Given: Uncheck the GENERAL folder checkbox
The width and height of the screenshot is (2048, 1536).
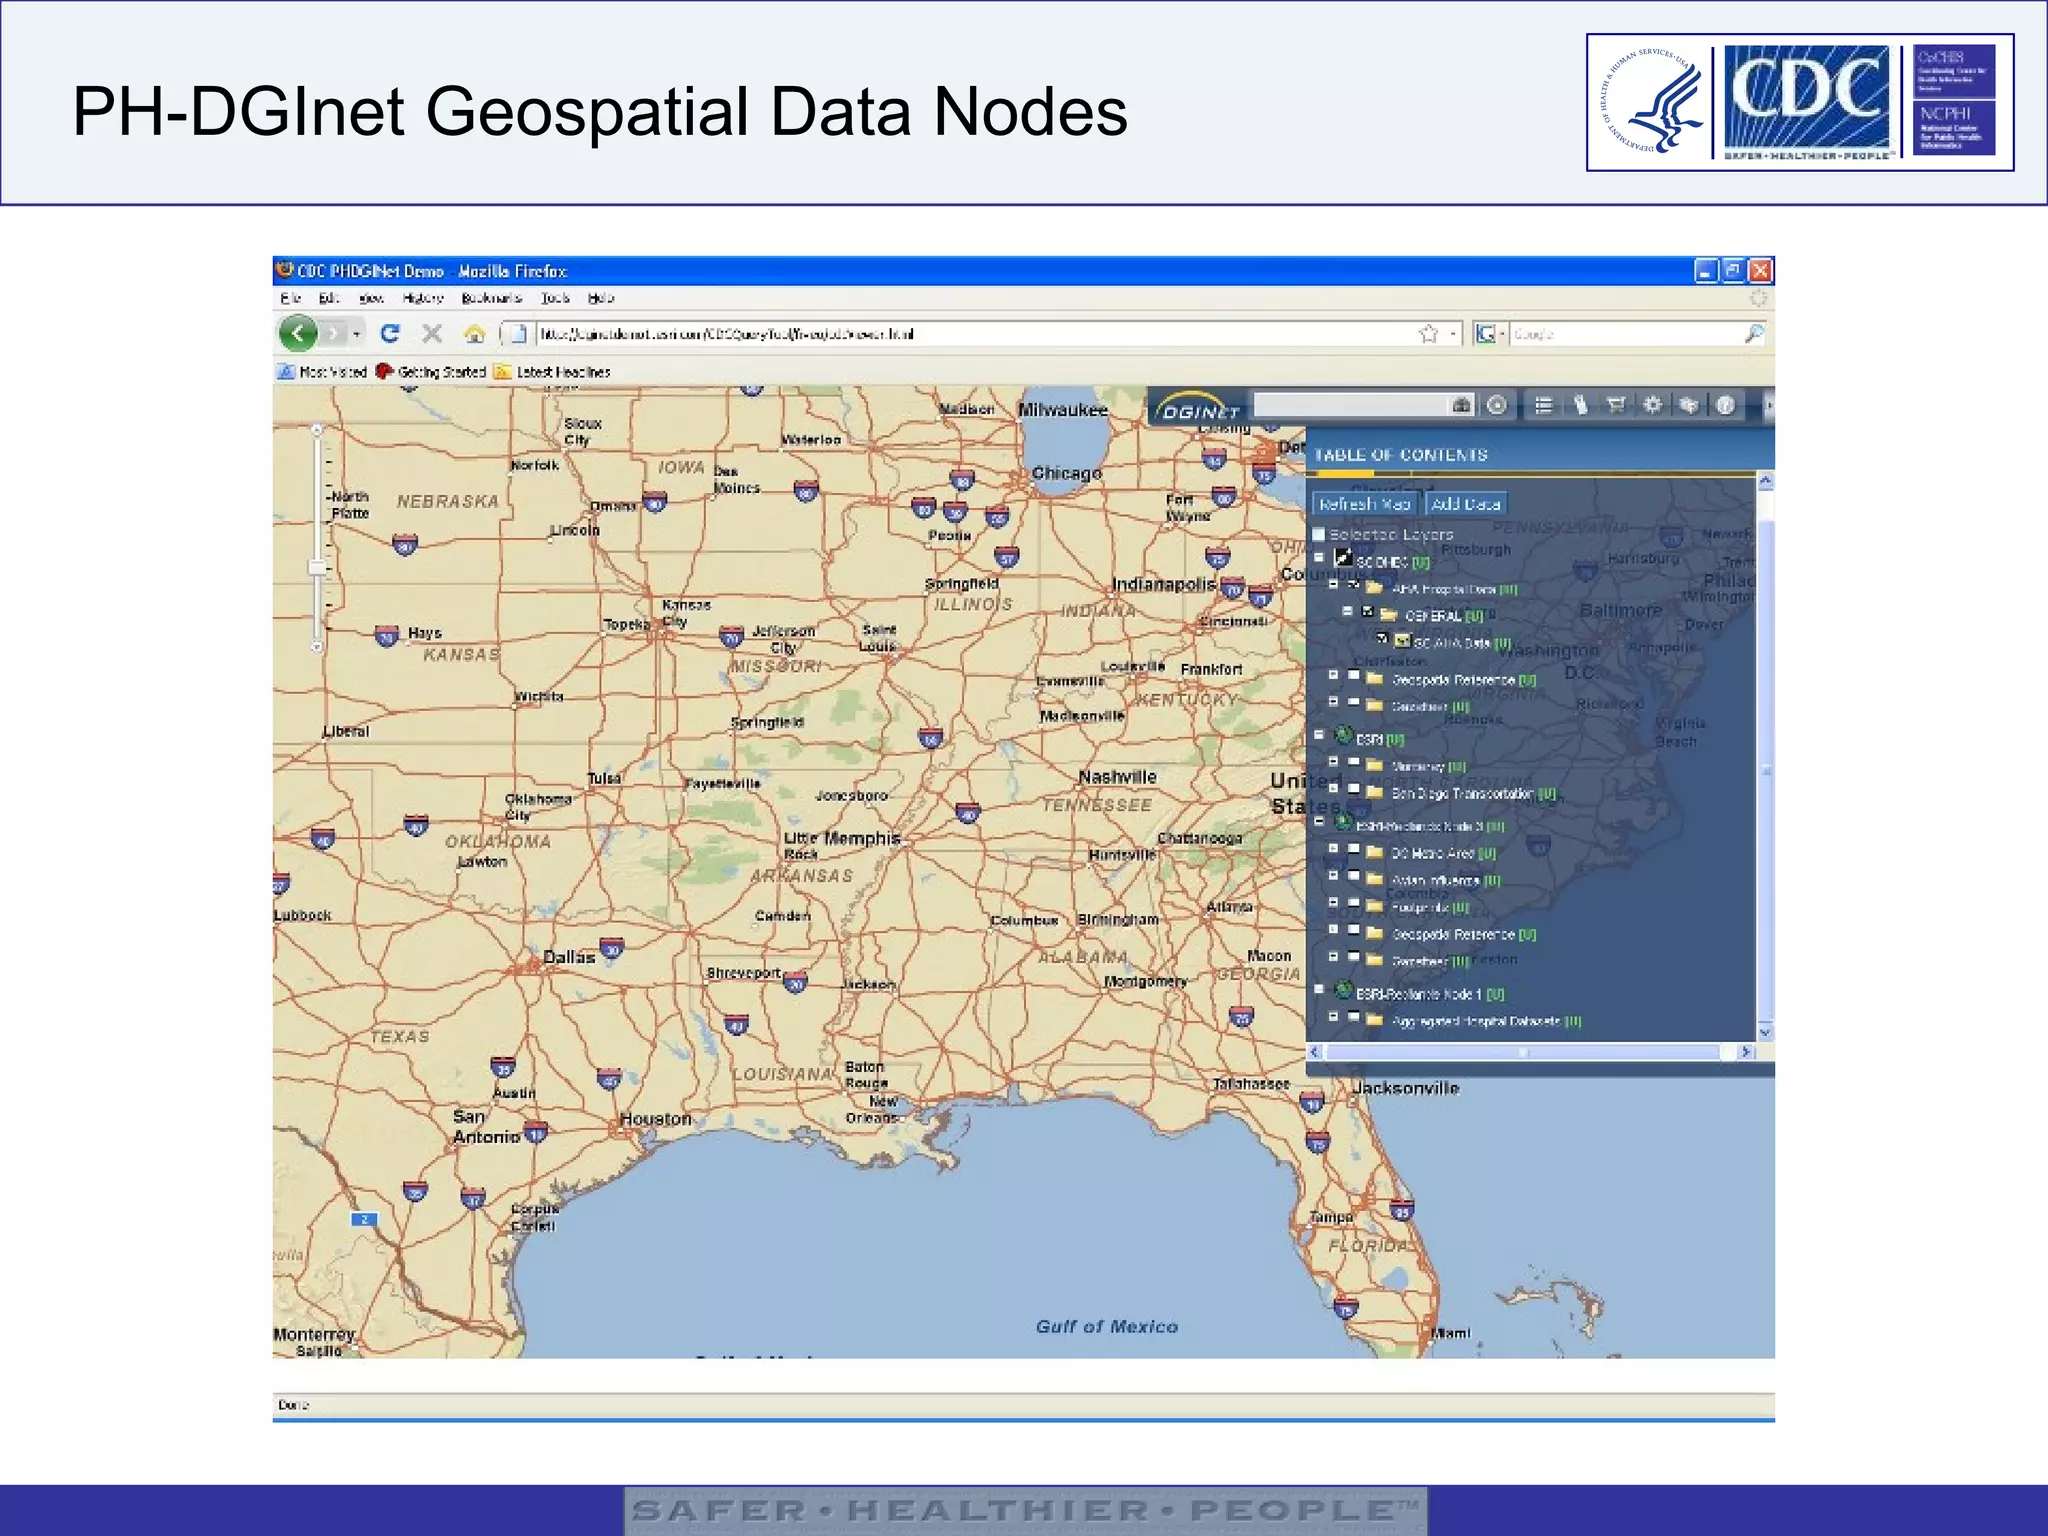Looking at the screenshot, I should click(1368, 611).
